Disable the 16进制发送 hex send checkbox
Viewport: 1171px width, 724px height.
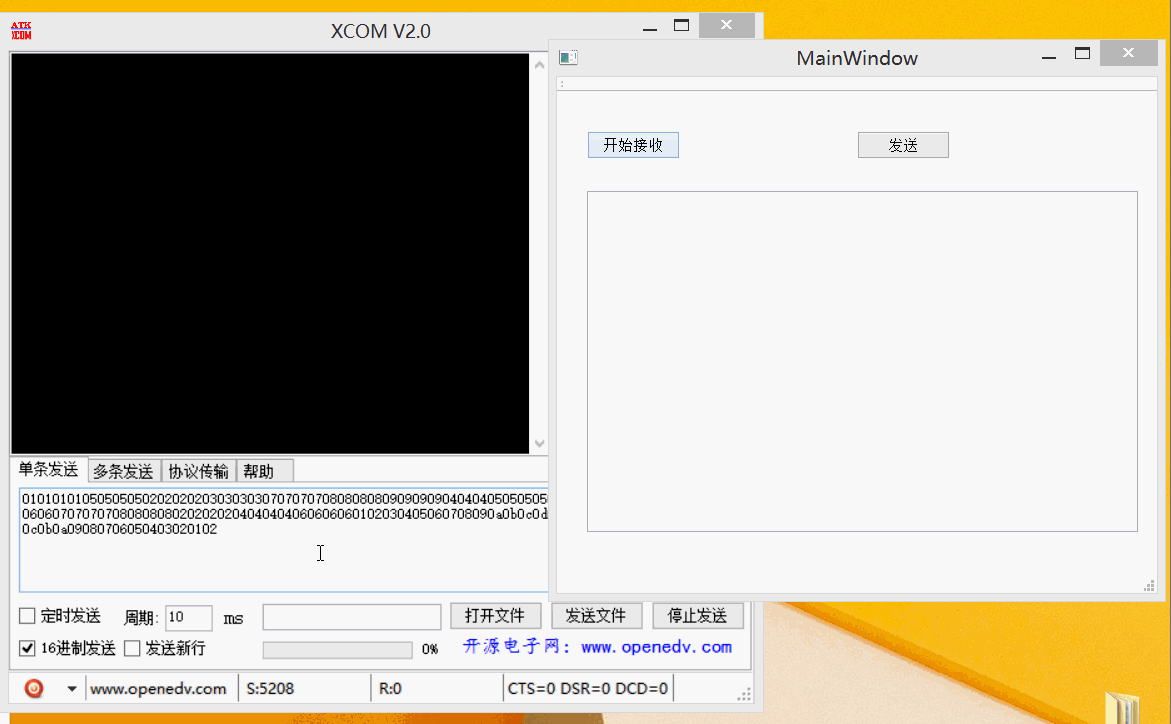(25, 648)
